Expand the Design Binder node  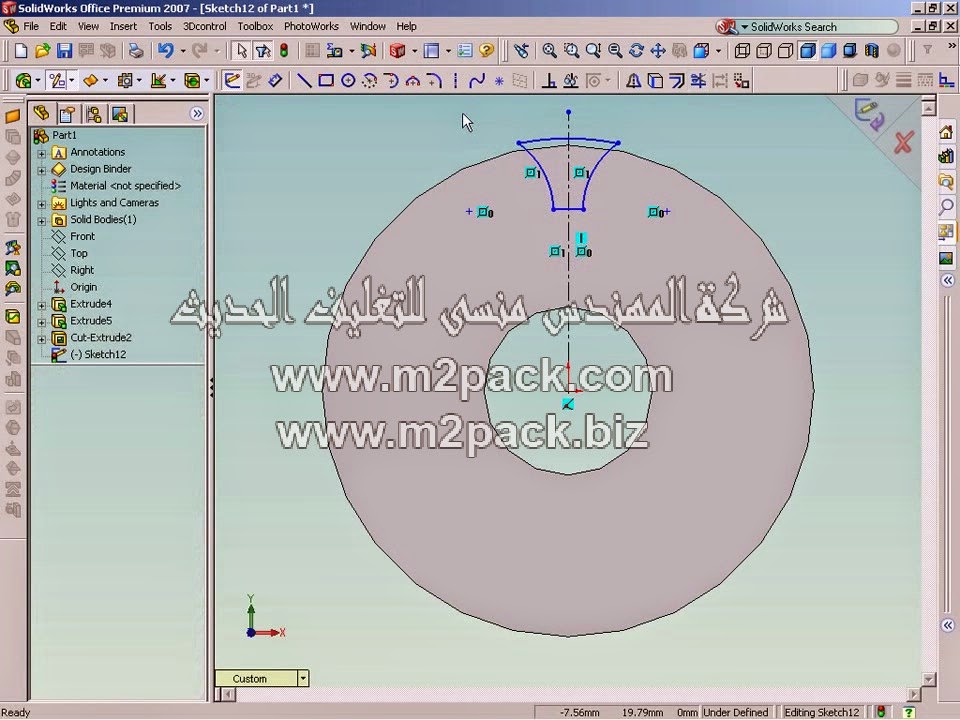pos(42,170)
